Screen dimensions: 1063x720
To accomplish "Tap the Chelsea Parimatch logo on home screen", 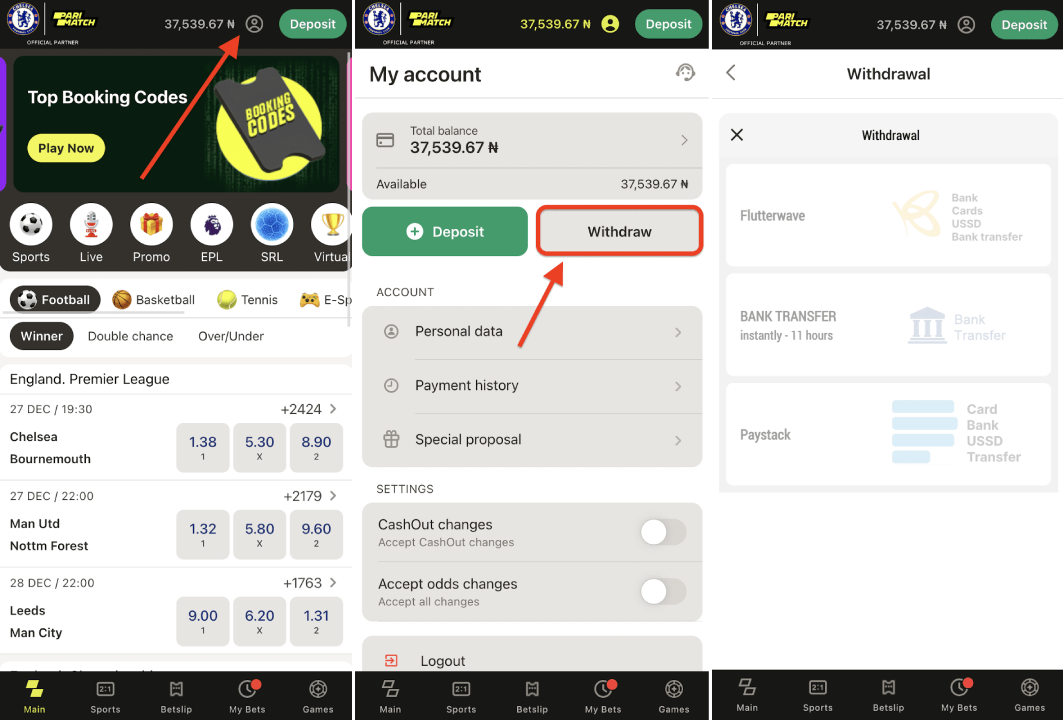I will point(52,24).
